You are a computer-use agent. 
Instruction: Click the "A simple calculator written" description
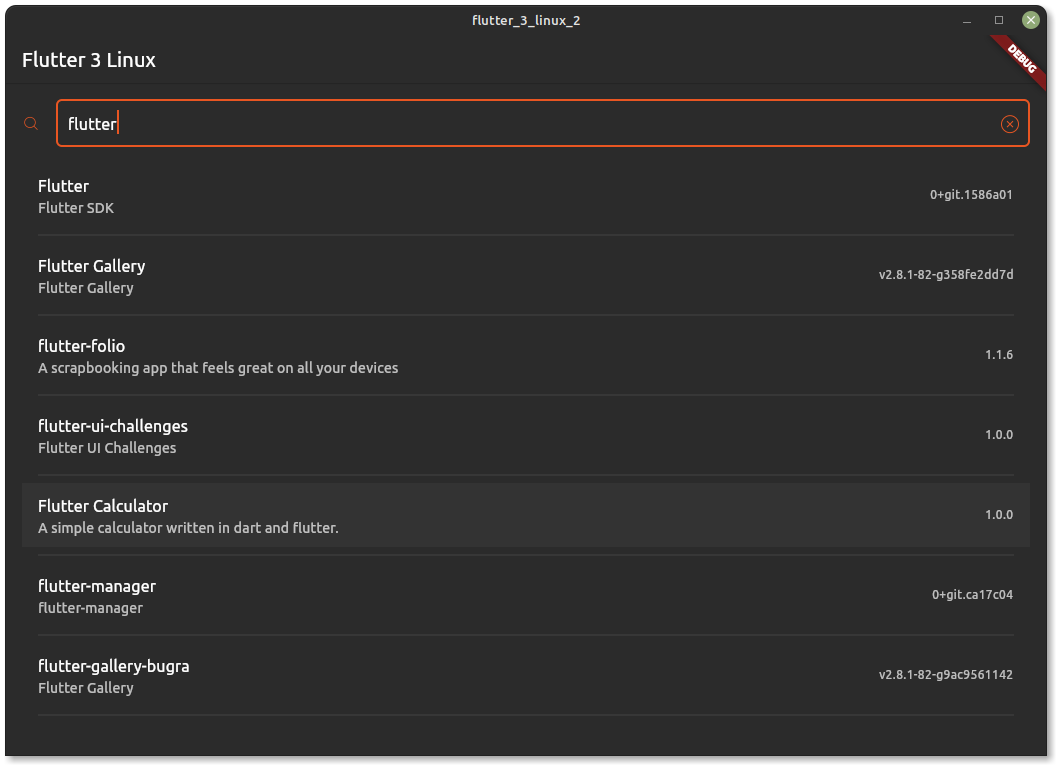click(x=188, y=528)
